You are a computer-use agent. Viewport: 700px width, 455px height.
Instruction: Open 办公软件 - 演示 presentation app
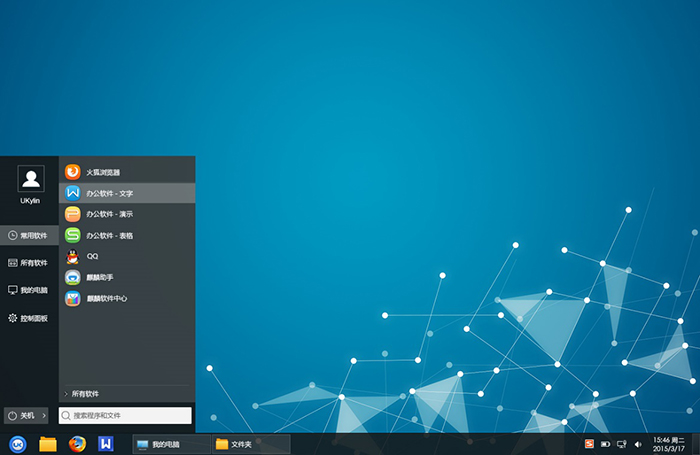pos(108,214)
